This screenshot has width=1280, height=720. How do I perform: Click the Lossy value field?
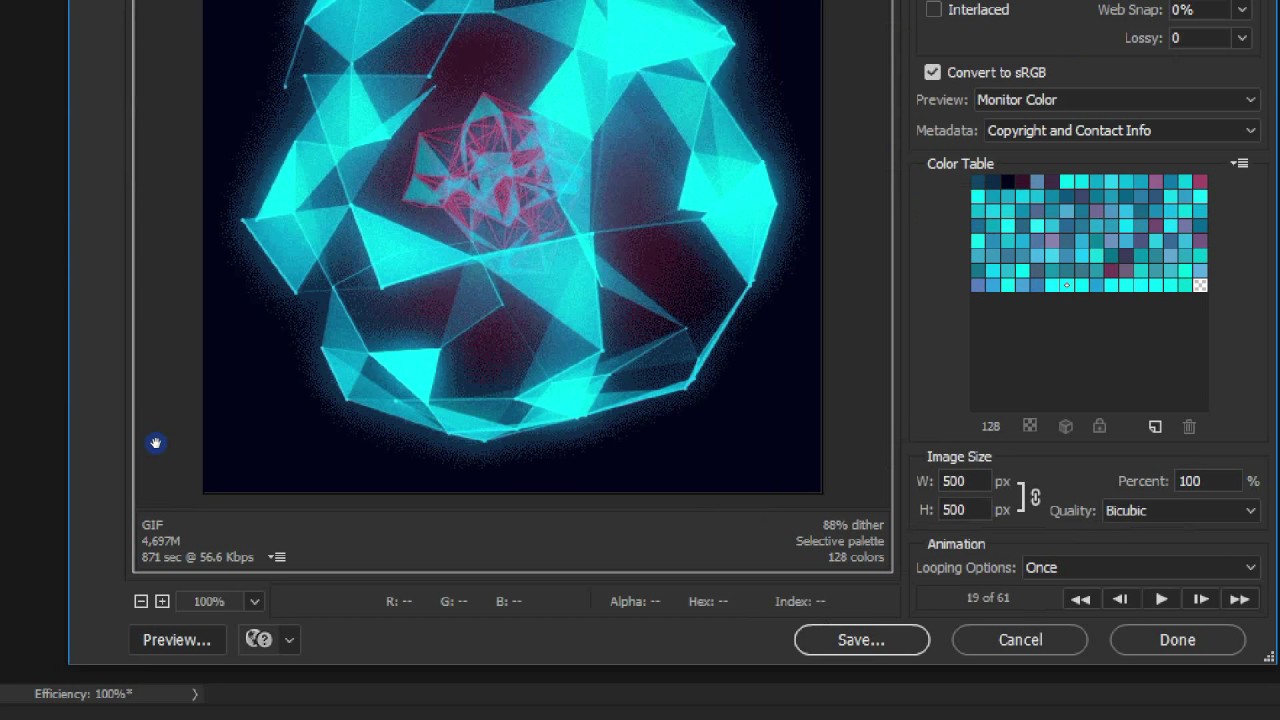[1200, 38]
